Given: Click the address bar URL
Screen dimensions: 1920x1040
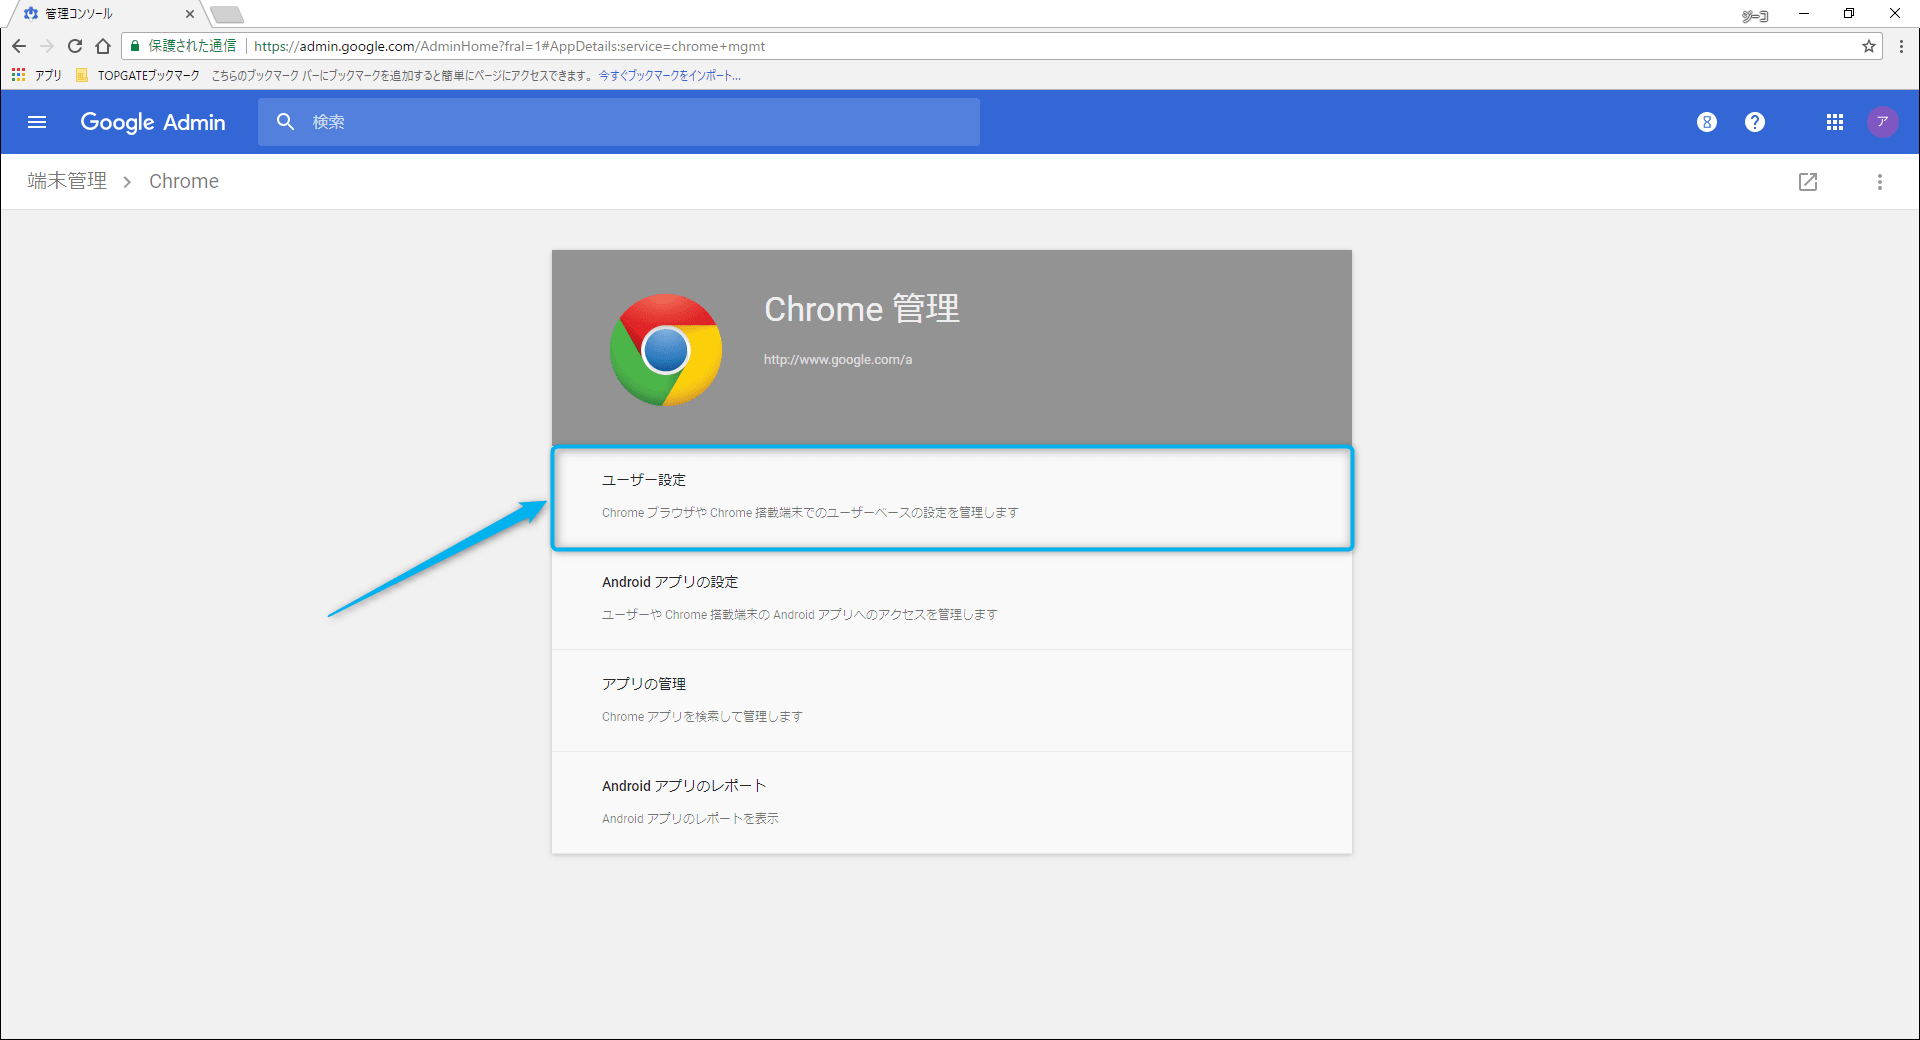Looking at the screenshot, I should (x=509, y=46).
